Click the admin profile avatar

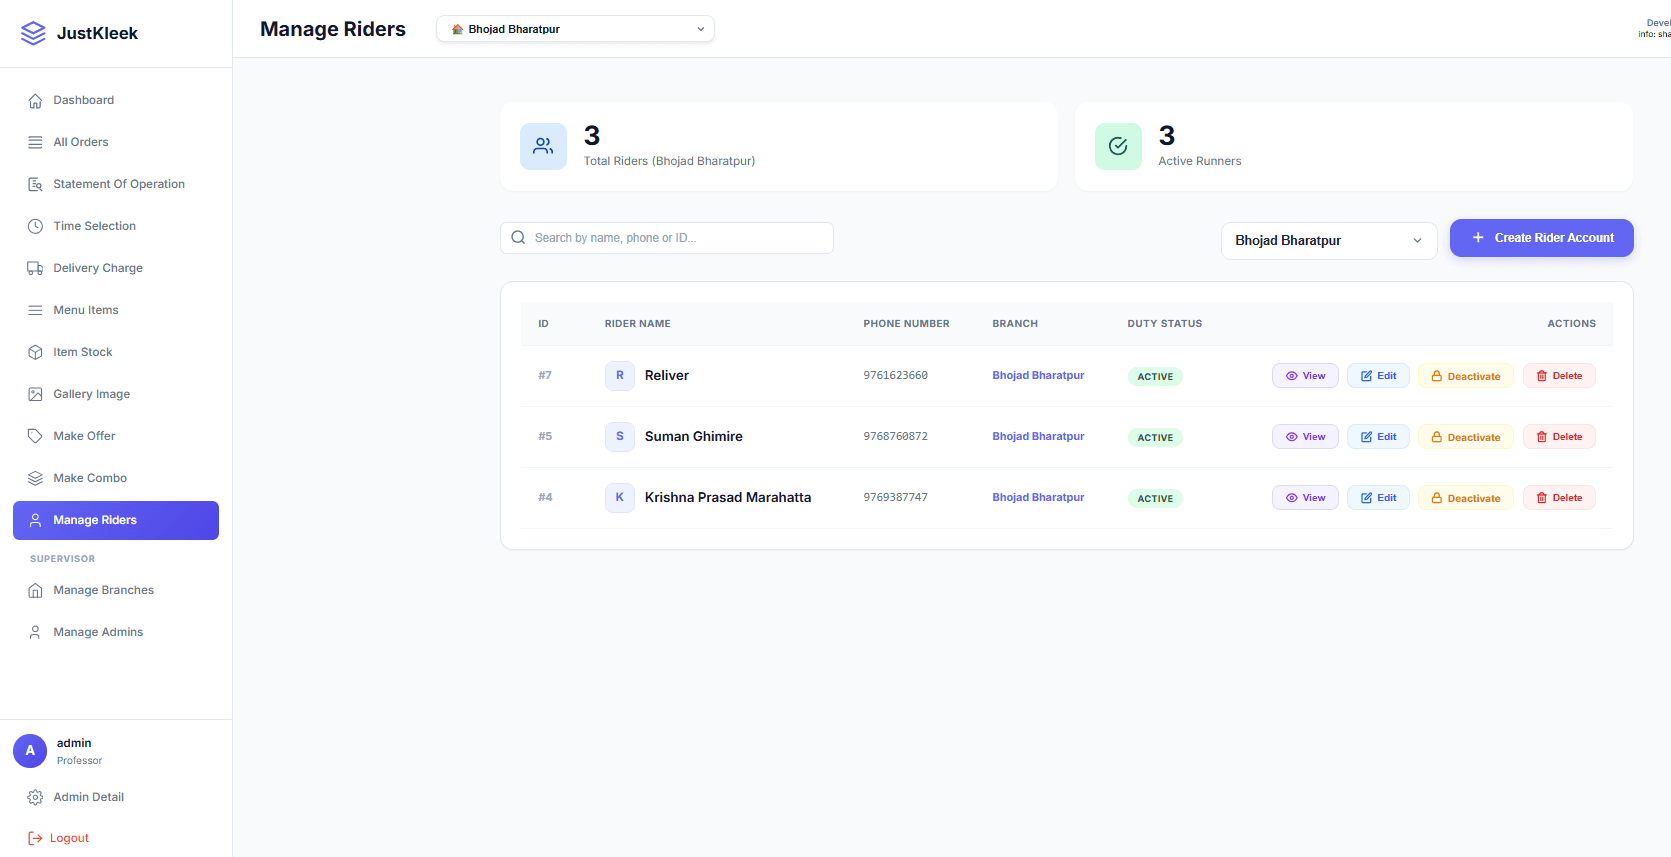30,751
